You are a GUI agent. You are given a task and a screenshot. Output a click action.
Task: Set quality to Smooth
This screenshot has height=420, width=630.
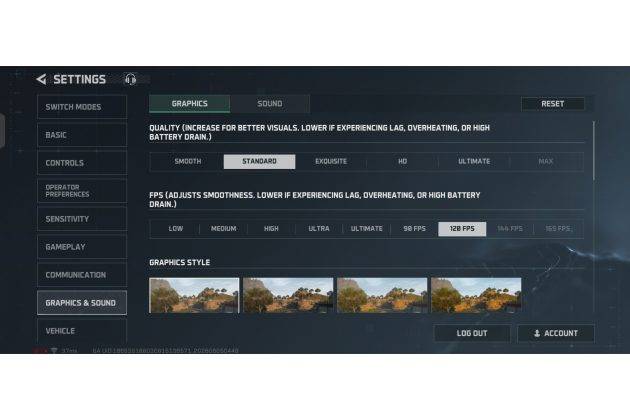[188, 161]
